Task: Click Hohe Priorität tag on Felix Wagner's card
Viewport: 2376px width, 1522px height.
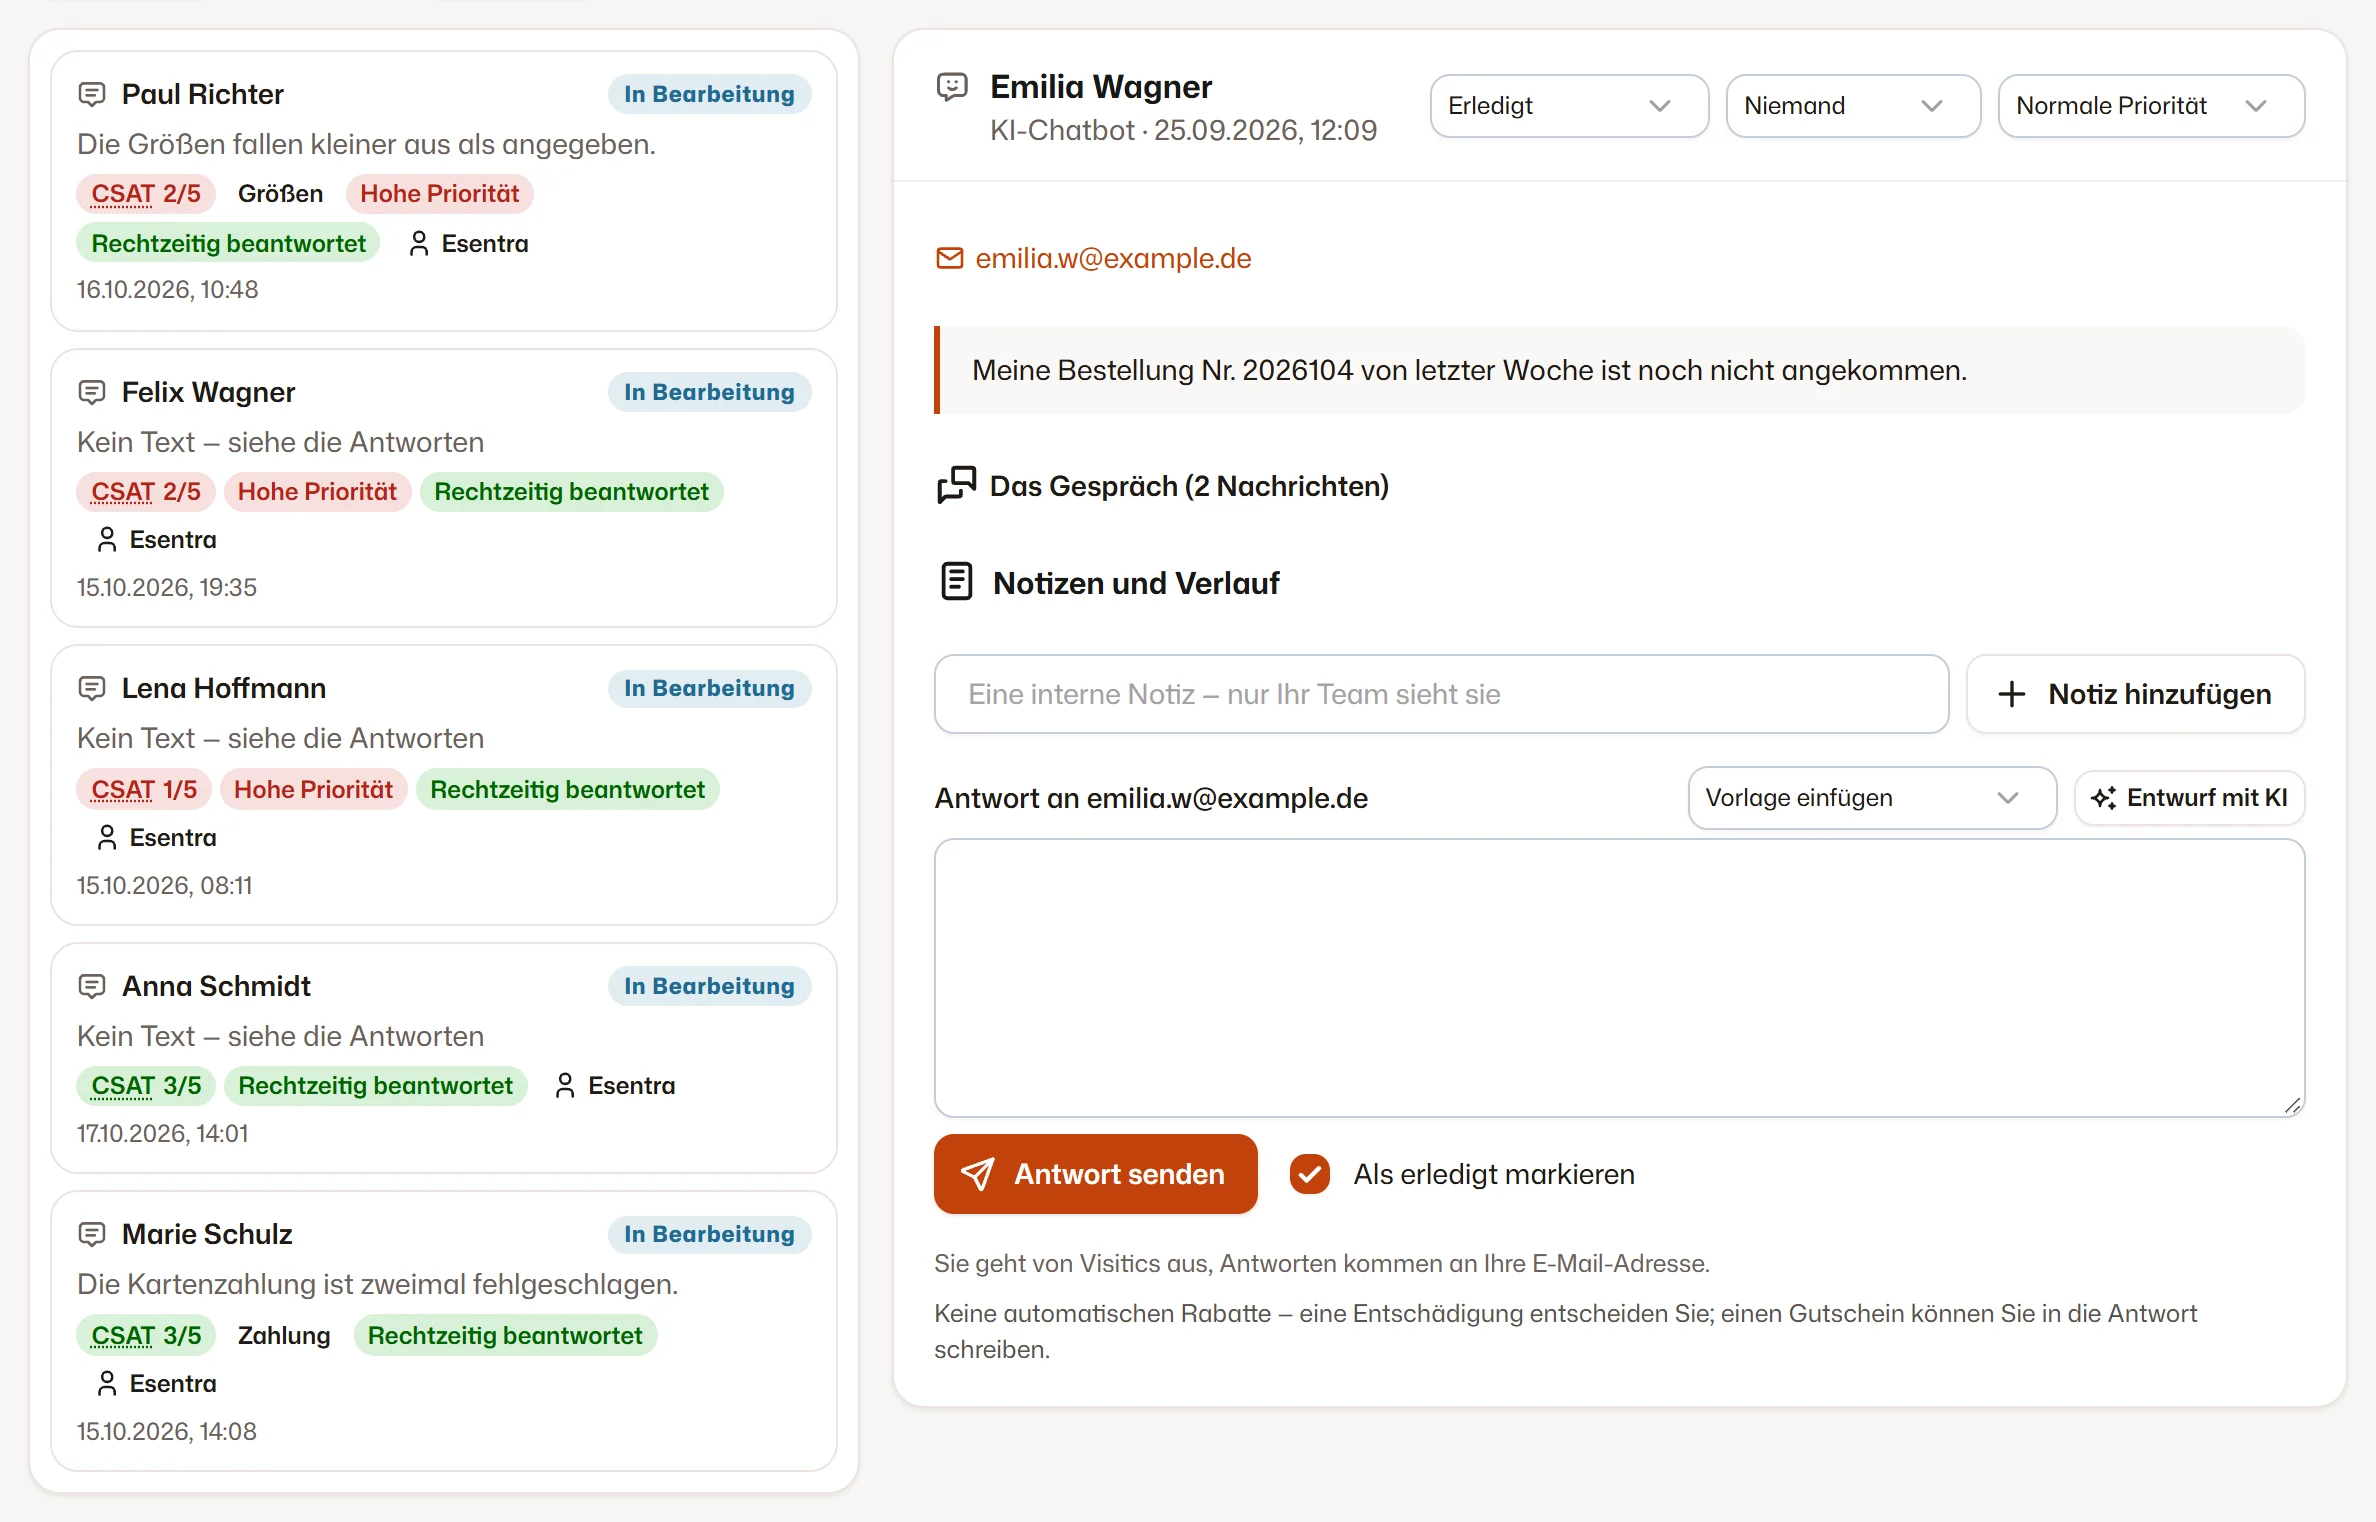Action: click(x=317, y=491)
